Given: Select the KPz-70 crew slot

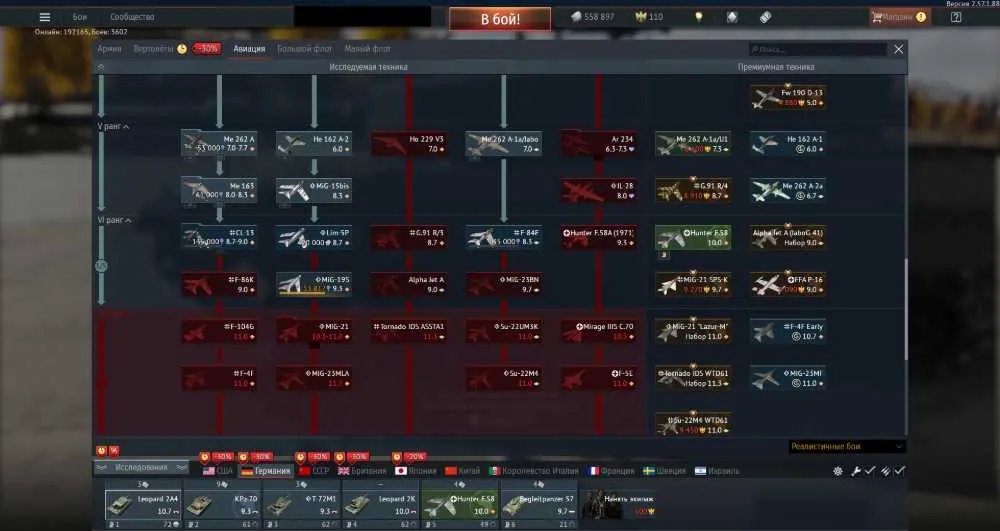Looking at the screenshot, I should 222,505.
